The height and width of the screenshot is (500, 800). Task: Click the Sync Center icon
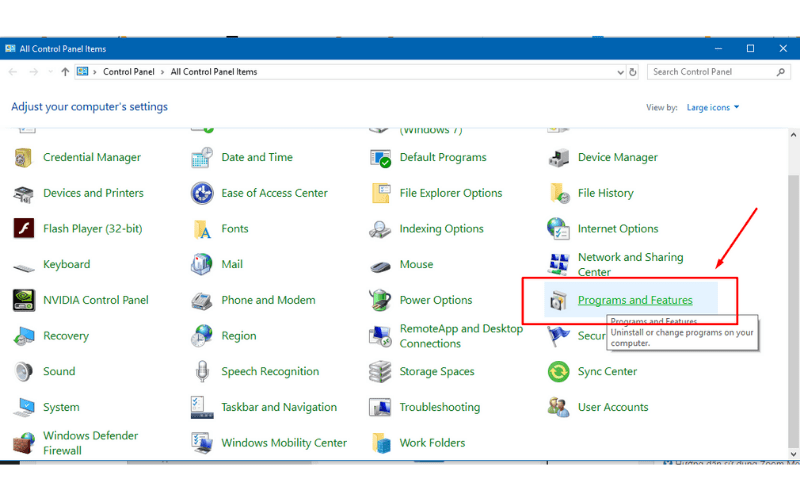559,372
